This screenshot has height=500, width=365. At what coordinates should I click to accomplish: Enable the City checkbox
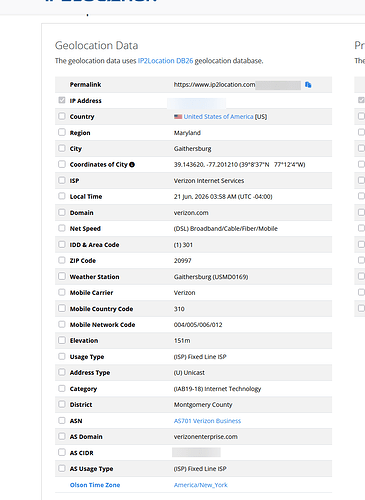click(62, 148)
